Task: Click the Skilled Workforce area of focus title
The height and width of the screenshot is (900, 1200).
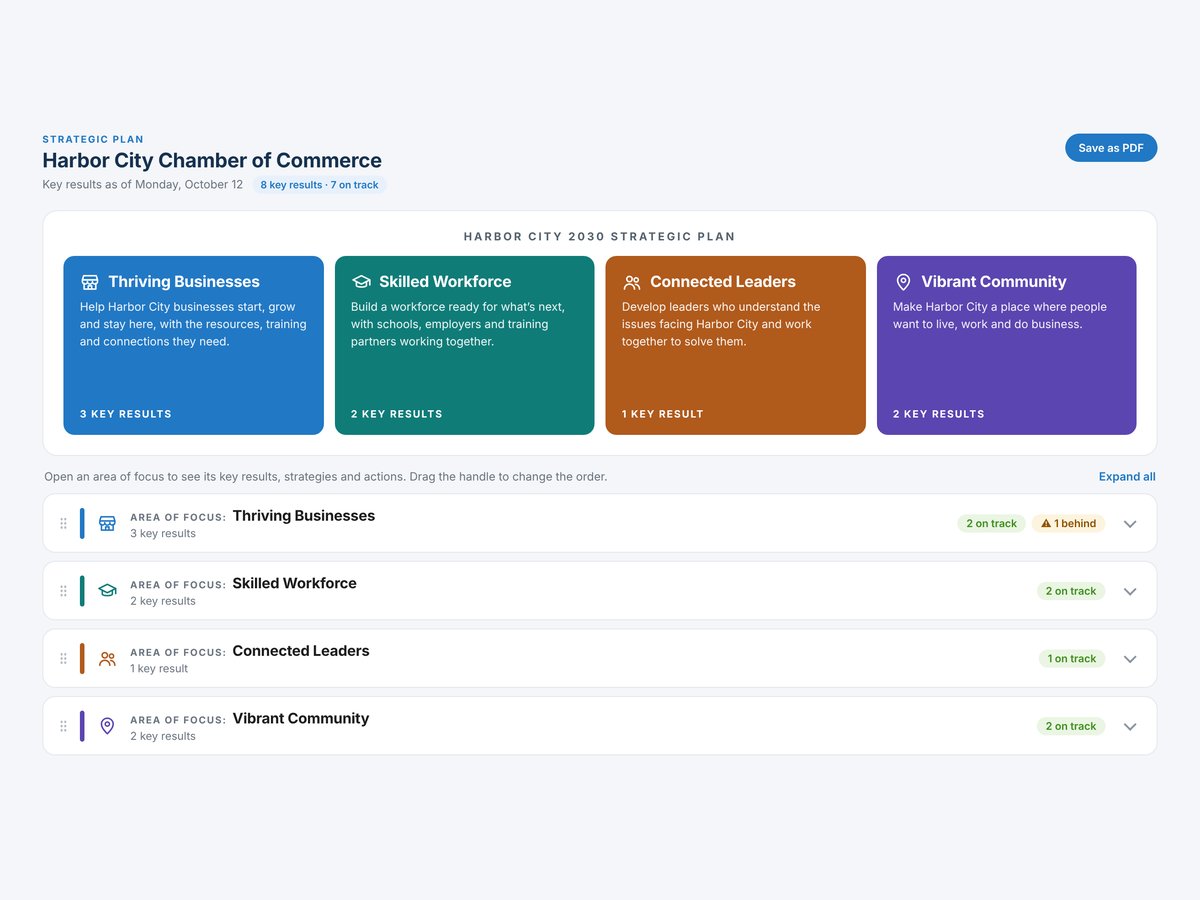Action: pyautogui.click(x=294, y=583)
